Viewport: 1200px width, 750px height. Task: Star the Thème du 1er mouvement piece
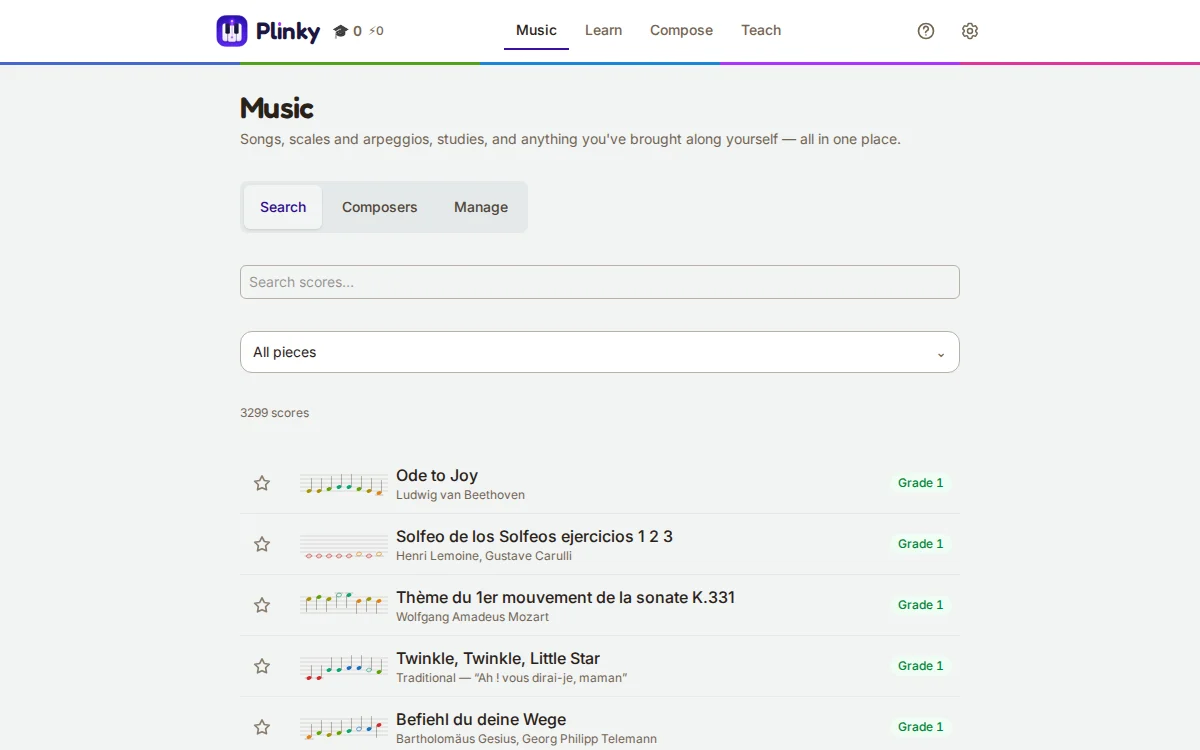click(262, 605)
